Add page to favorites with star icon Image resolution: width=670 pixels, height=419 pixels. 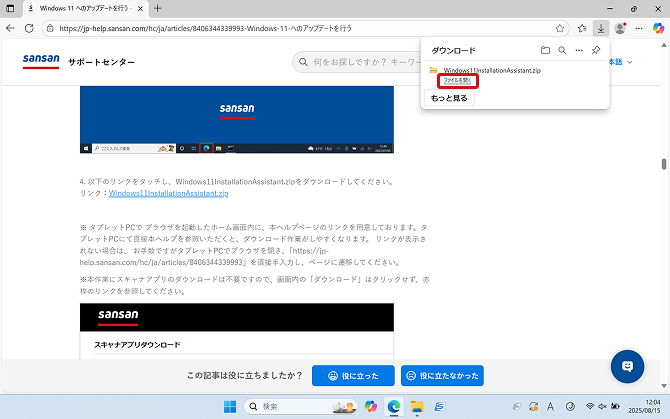[560, 28]
